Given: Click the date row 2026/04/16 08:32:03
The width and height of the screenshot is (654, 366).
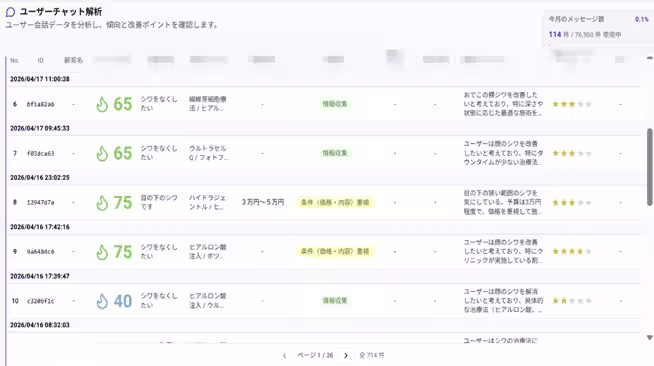Looking at the screenshot, I should (40, 325).
